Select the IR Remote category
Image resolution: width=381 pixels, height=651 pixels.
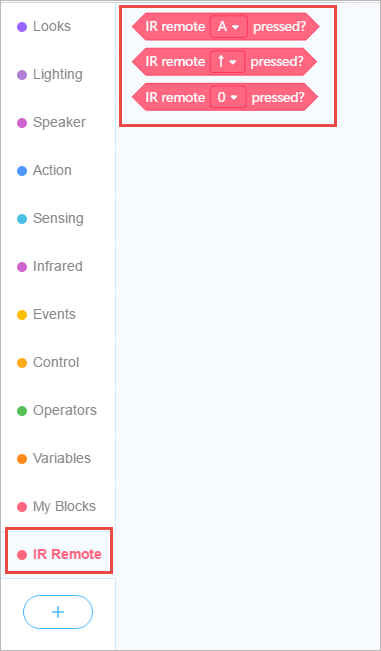59,554
